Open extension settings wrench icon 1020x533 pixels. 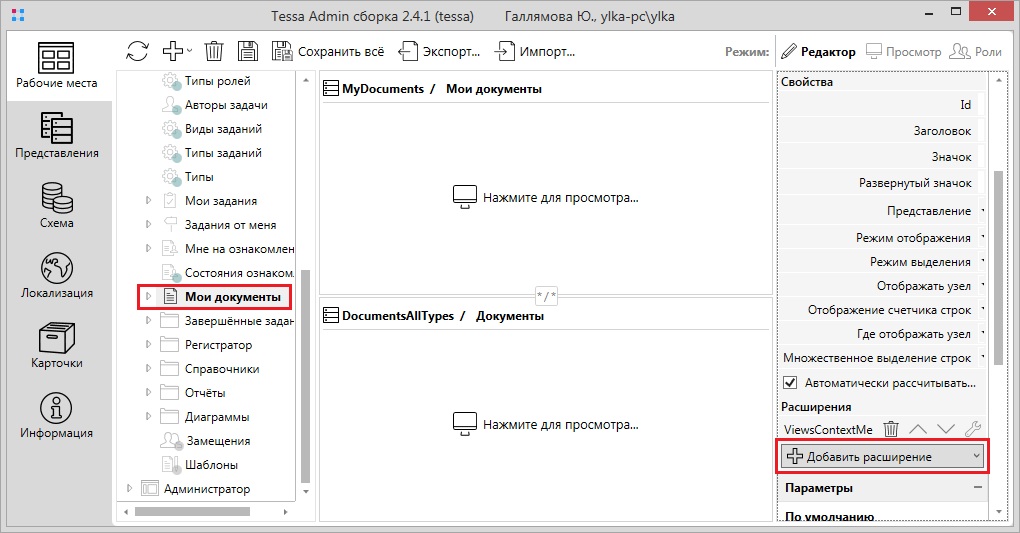tap(971, 429)
